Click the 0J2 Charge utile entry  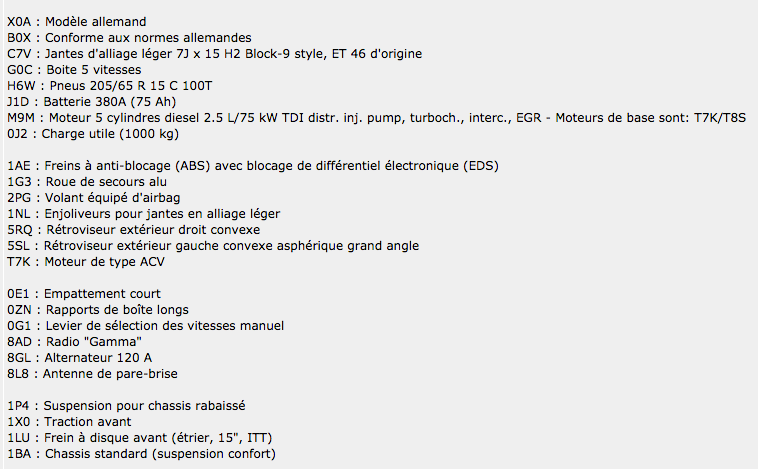(93, 133)
